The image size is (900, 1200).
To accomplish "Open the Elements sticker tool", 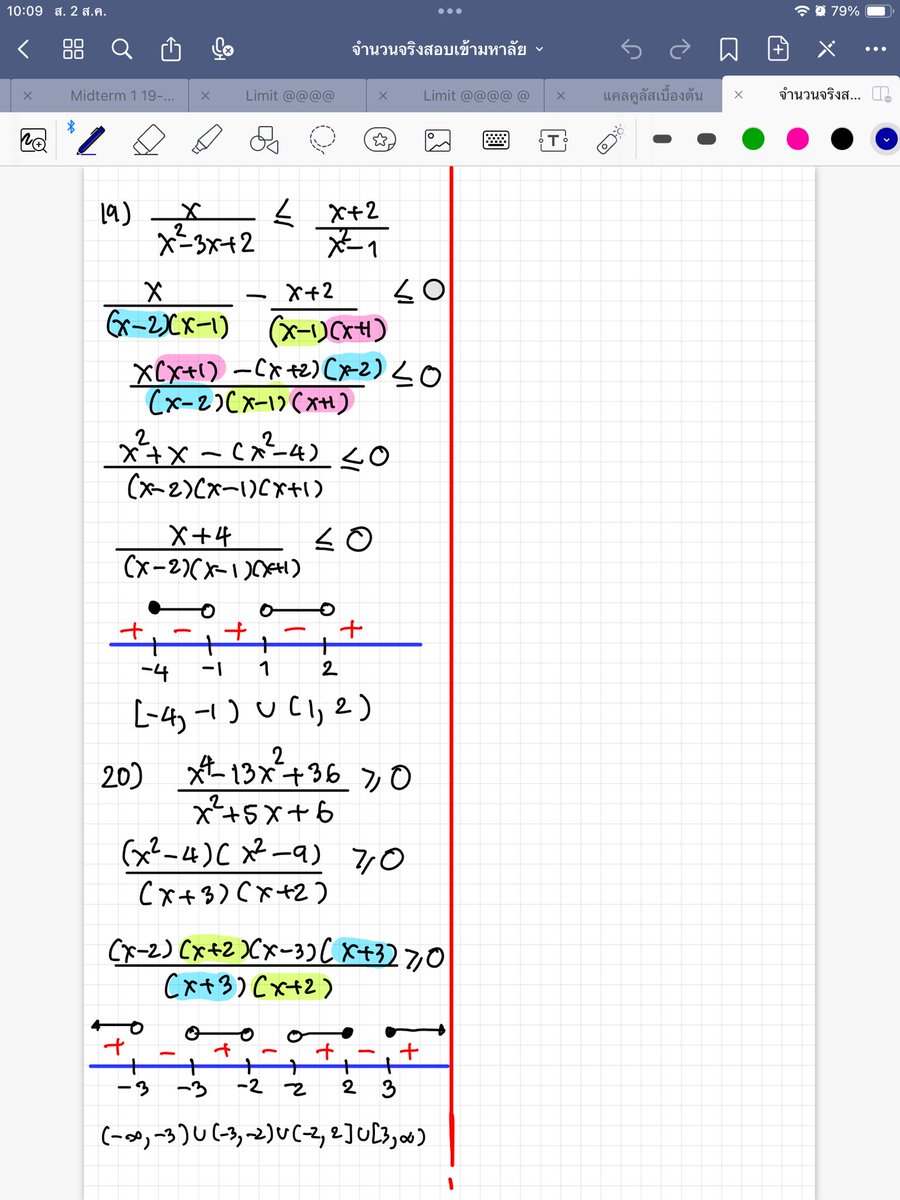I will tap(379, 140).
